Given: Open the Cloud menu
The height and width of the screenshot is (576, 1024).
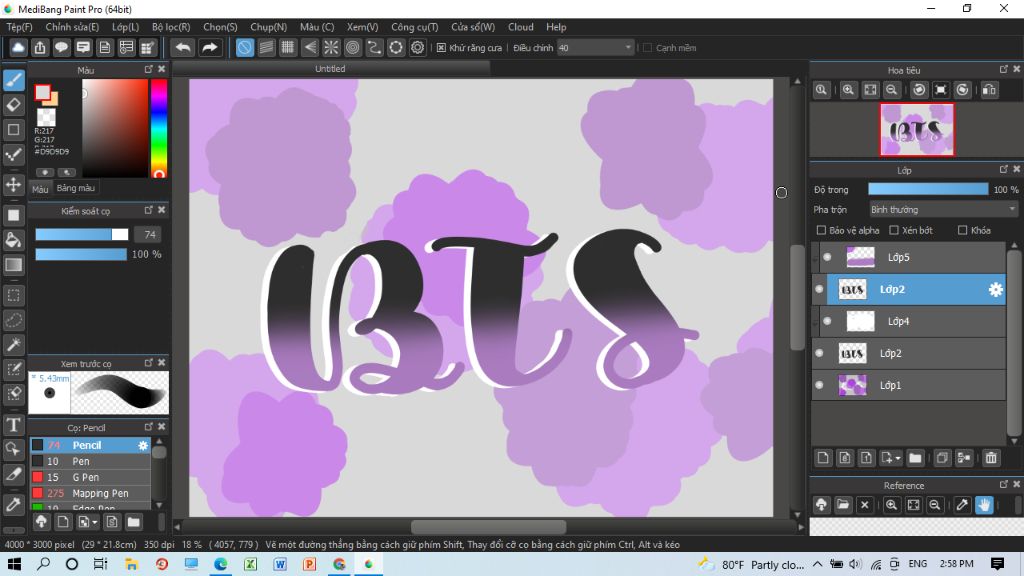Looking at the screenshot, I should point(520,27).
